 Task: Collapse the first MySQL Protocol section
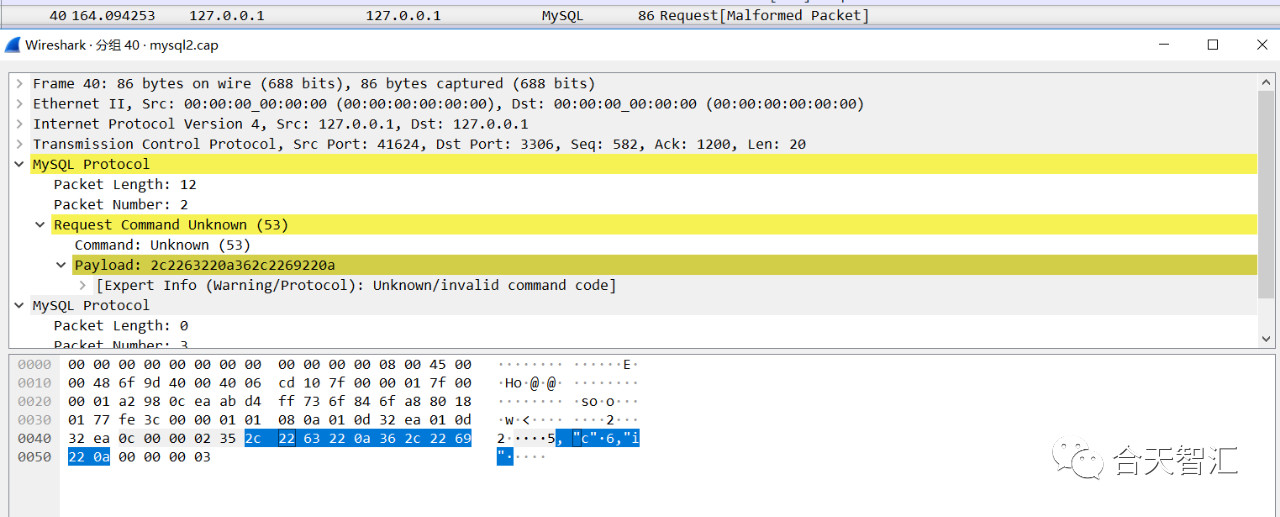(x=19, y=164)
